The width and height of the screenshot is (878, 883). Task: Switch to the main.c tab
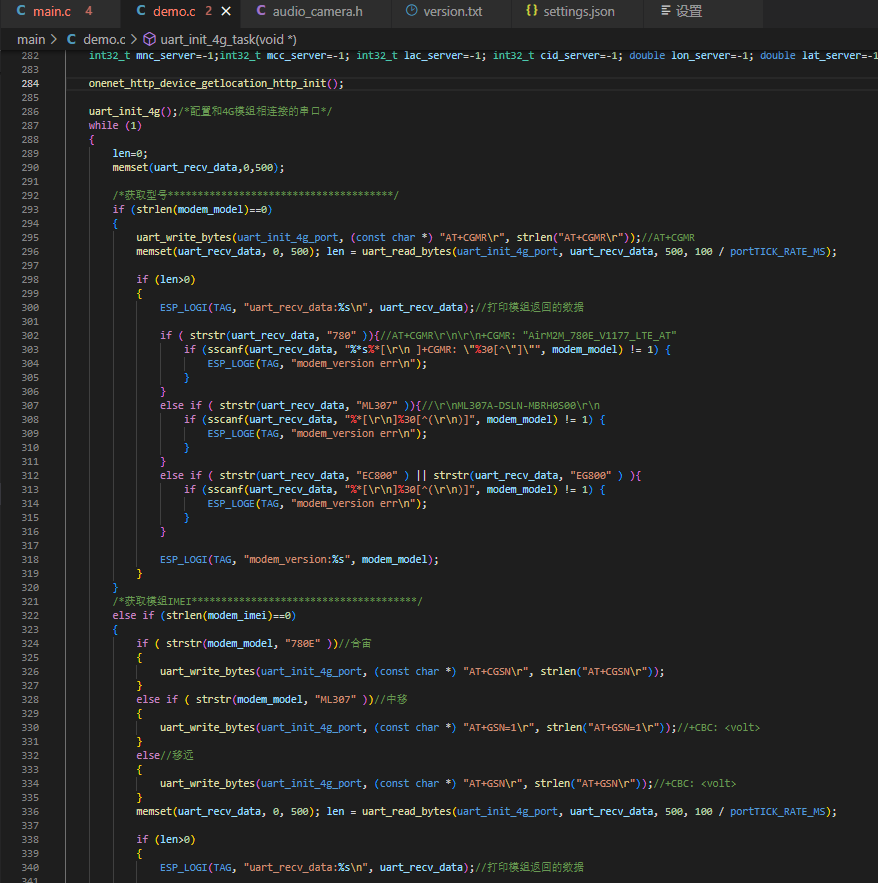pyautogui.click(x=54, y=11)
